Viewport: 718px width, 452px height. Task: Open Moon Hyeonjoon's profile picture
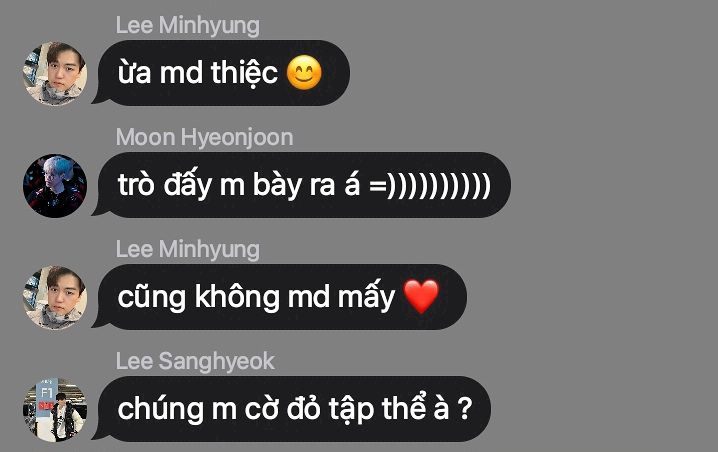point(54,185)
